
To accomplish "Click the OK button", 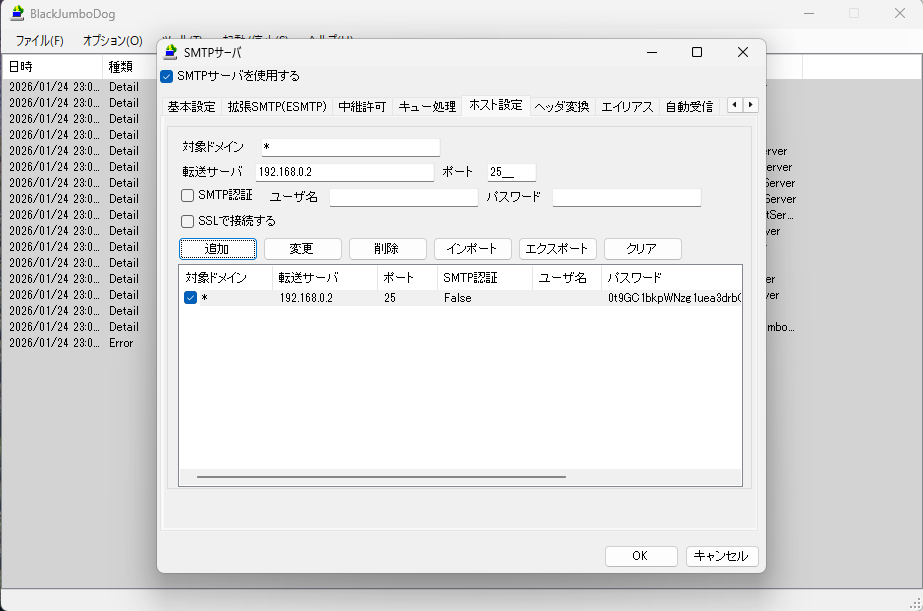I will click(640, 556).
